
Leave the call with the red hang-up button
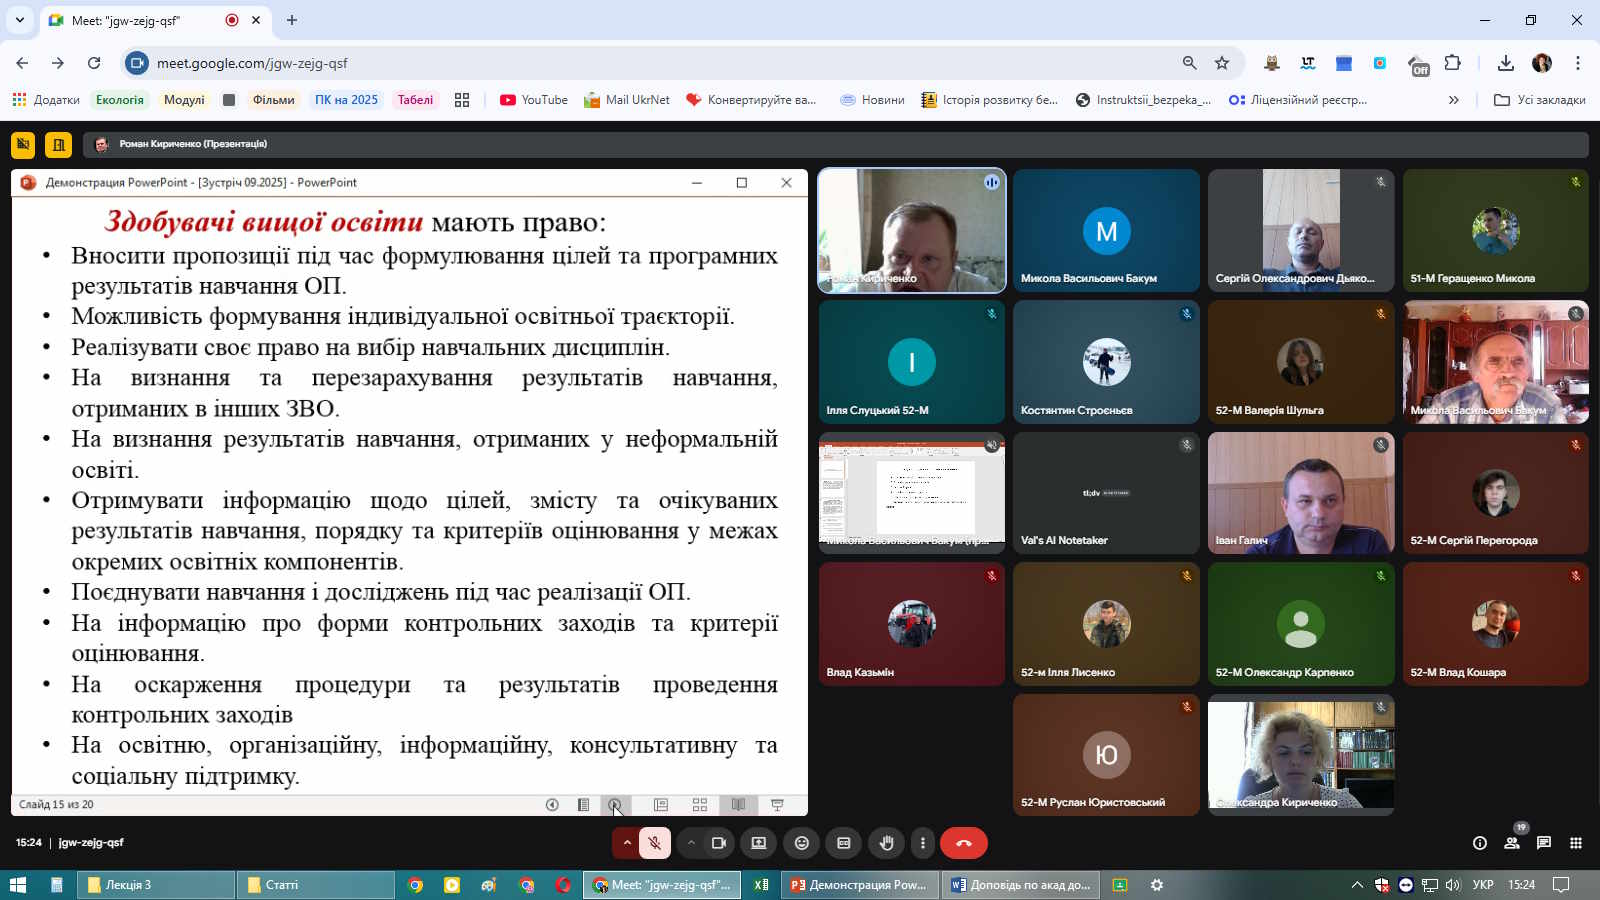click(x=963, y=843)
